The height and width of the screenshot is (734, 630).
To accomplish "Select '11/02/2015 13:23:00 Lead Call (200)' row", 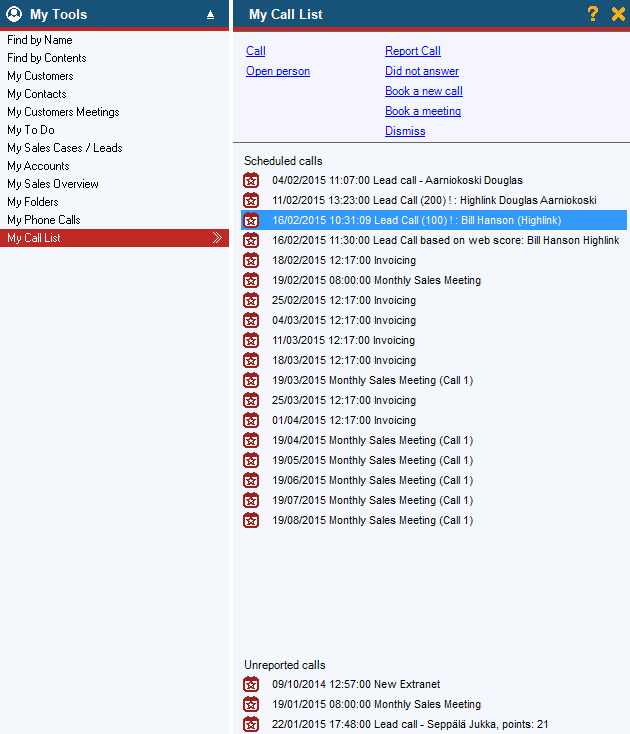I will tap(434, 200).
